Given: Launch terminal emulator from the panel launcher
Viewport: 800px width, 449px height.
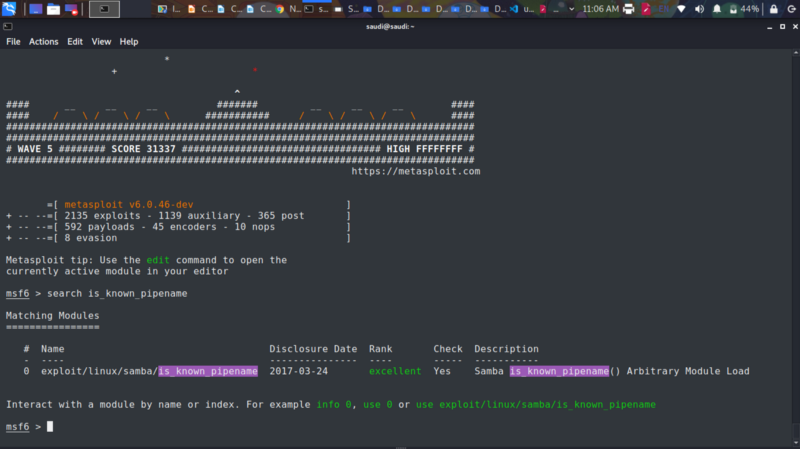Looking at the screenshot, I should (x=104, y=9).
